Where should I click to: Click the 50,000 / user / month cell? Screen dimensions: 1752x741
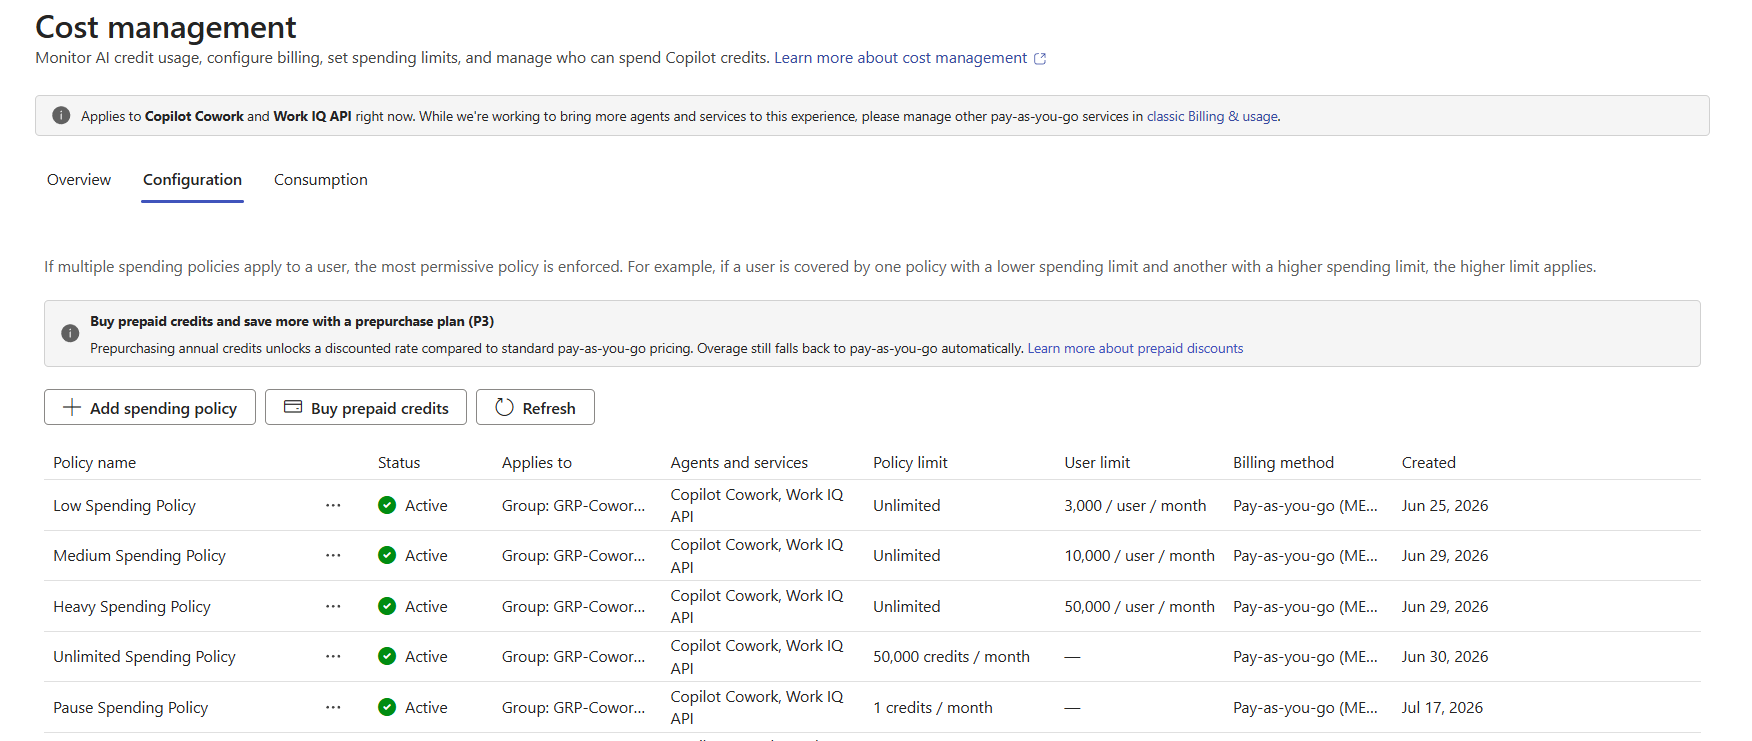click(x=1140, y=606)
